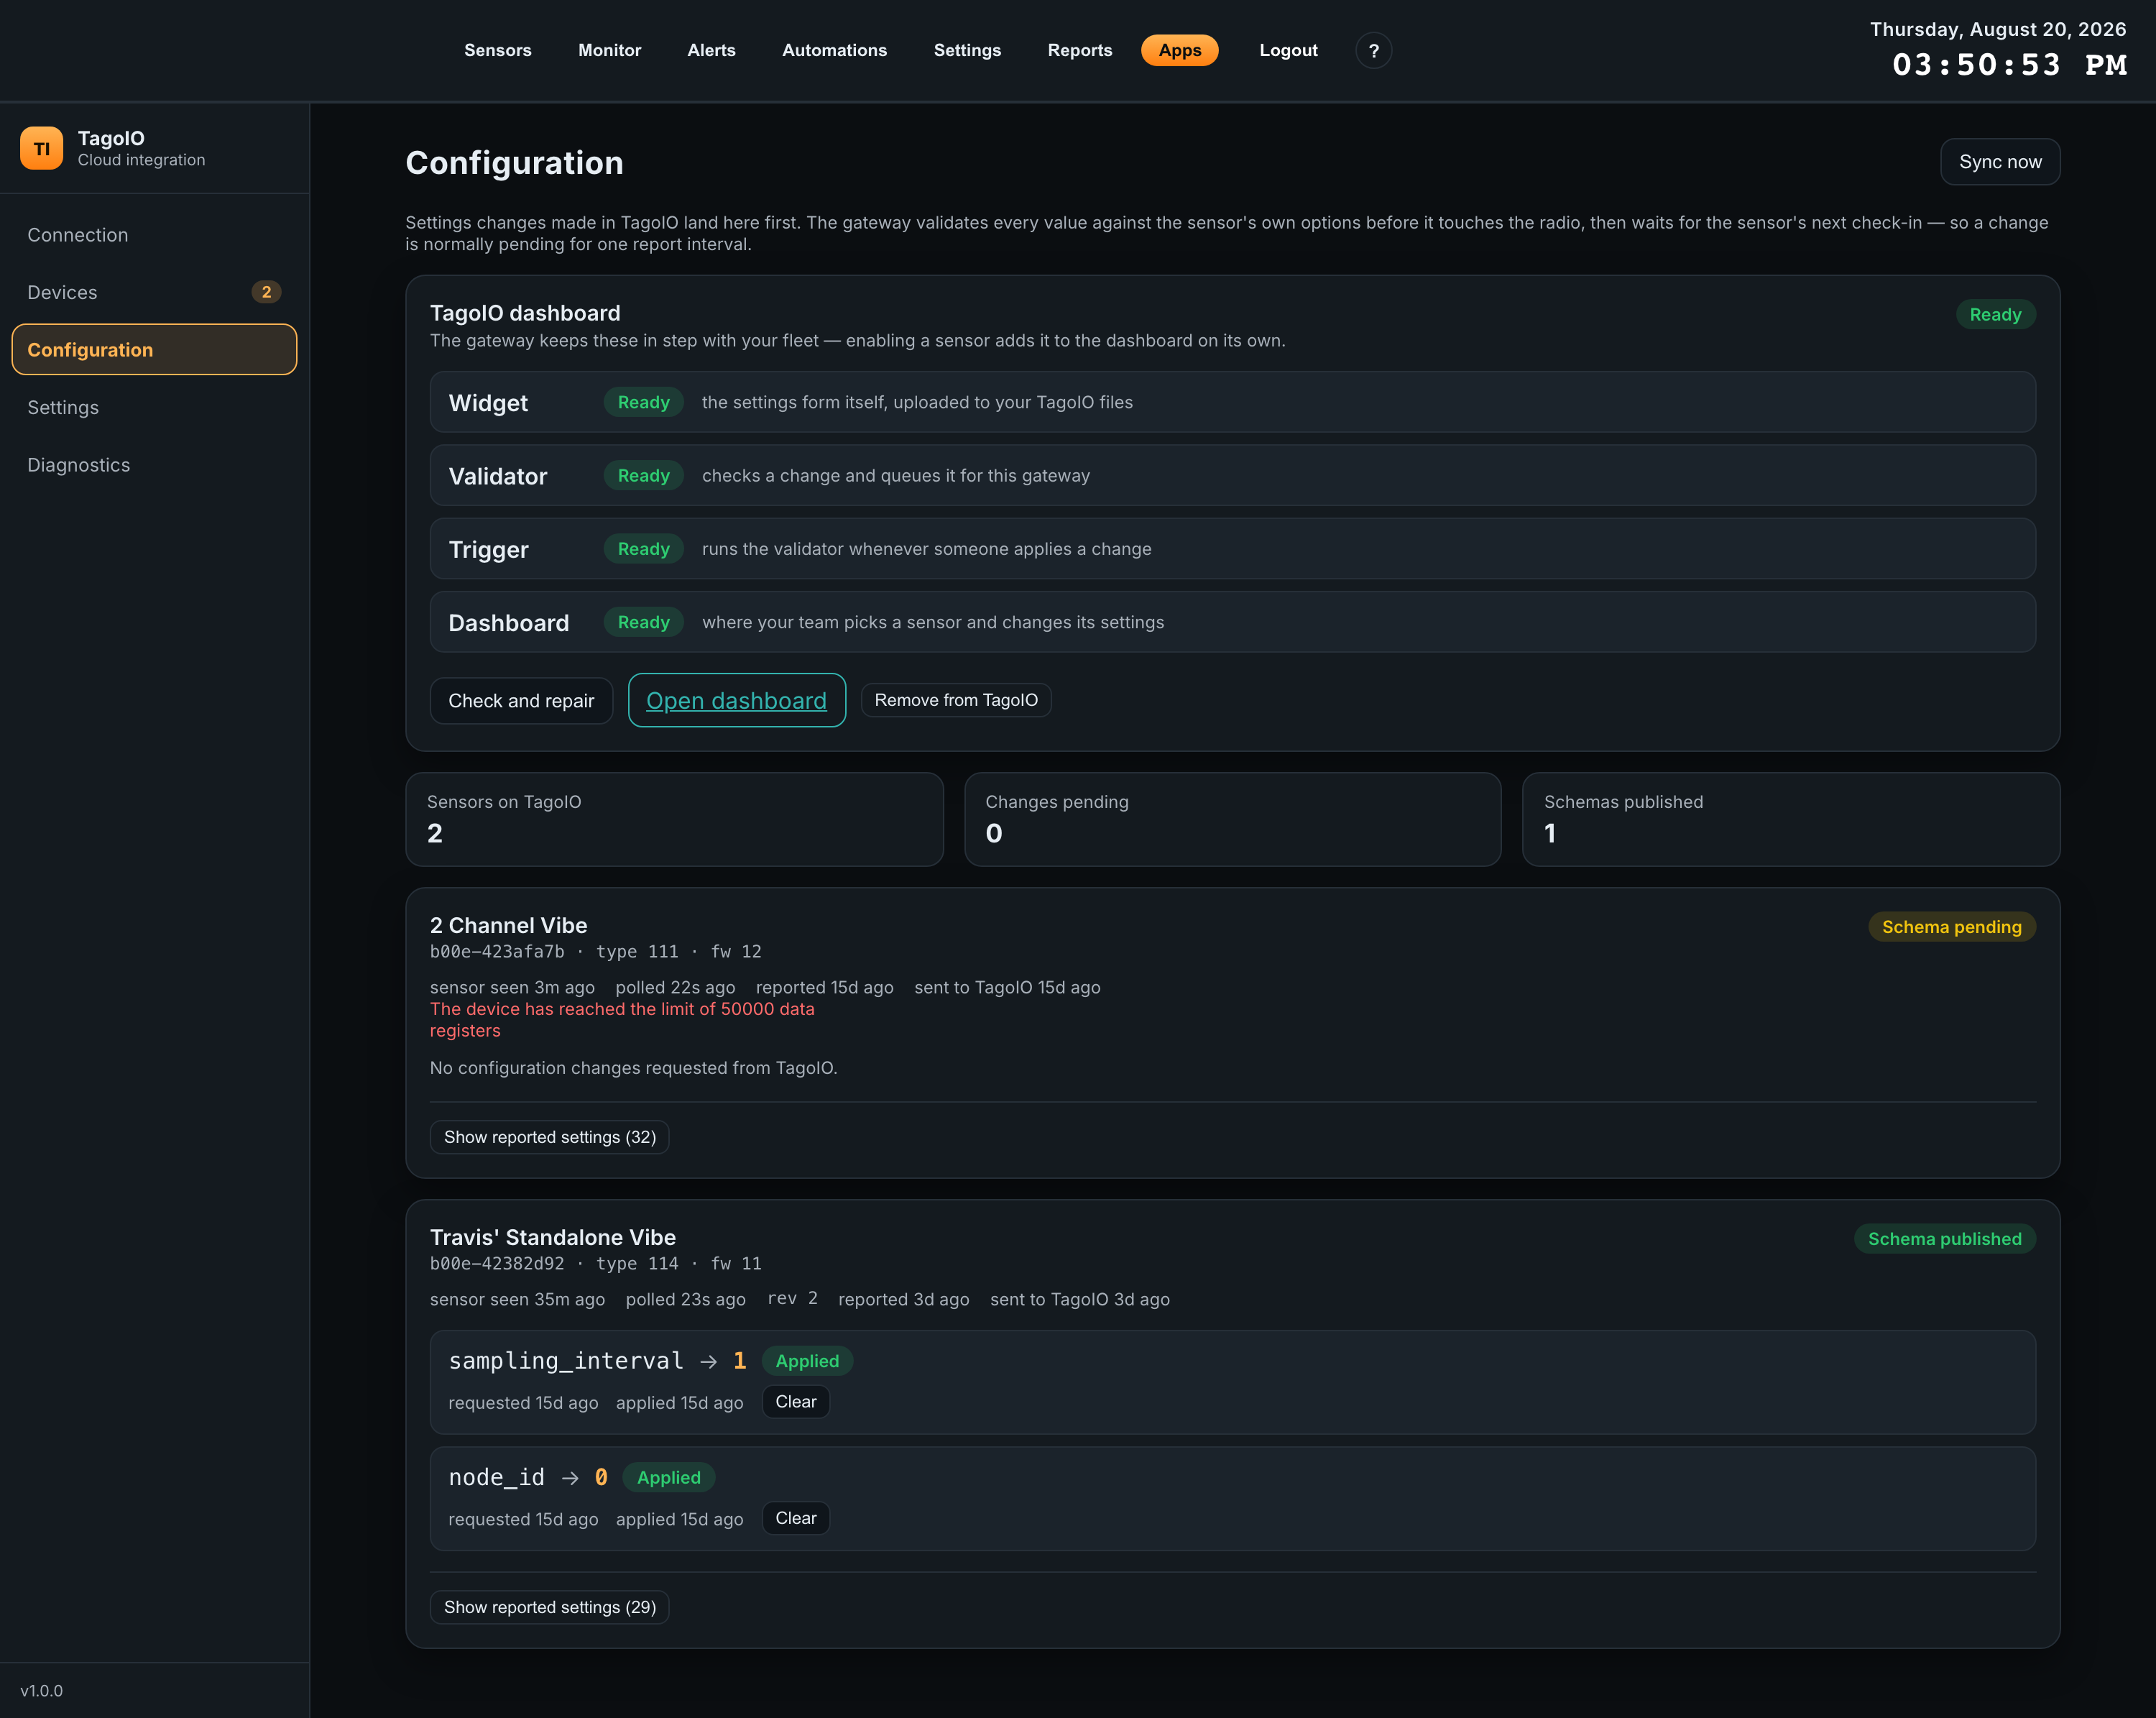Click the Validator row label
2156x1718 pixels.
pyautogui.click(x=497, y=476)
